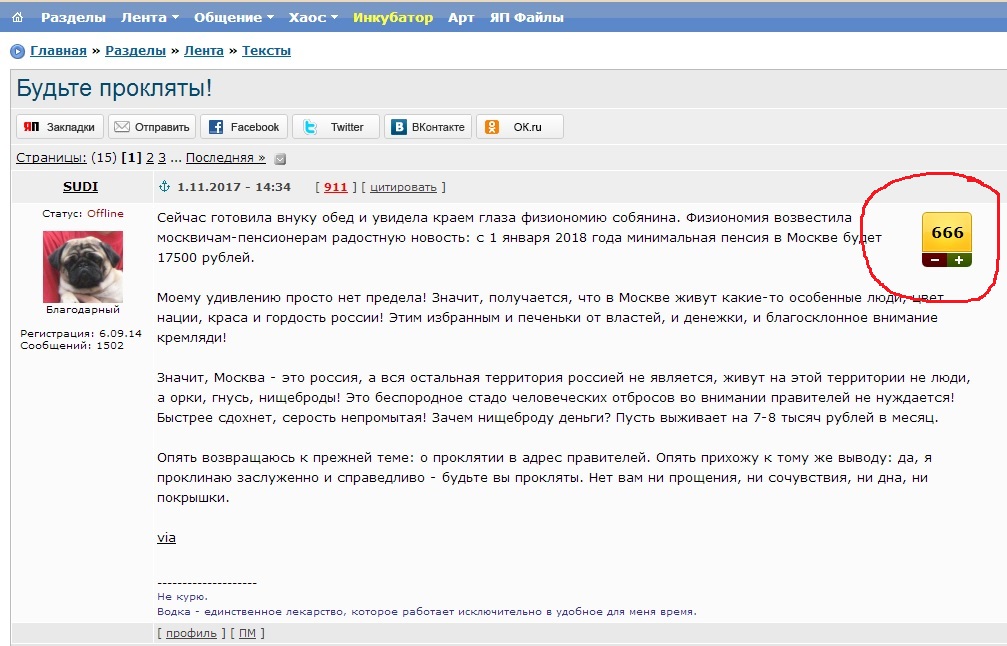Expand the Хаос menu
Screen dimensions: 1007x646
coord(313,17)
